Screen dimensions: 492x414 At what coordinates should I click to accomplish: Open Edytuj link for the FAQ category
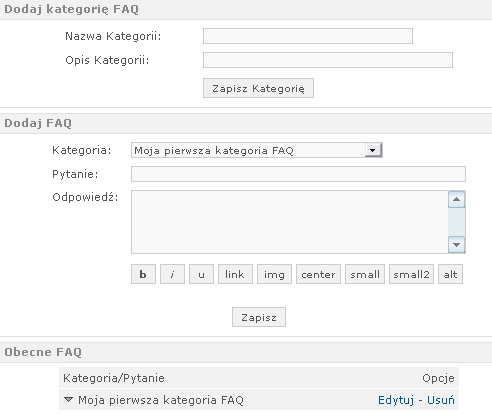(396, 400)
